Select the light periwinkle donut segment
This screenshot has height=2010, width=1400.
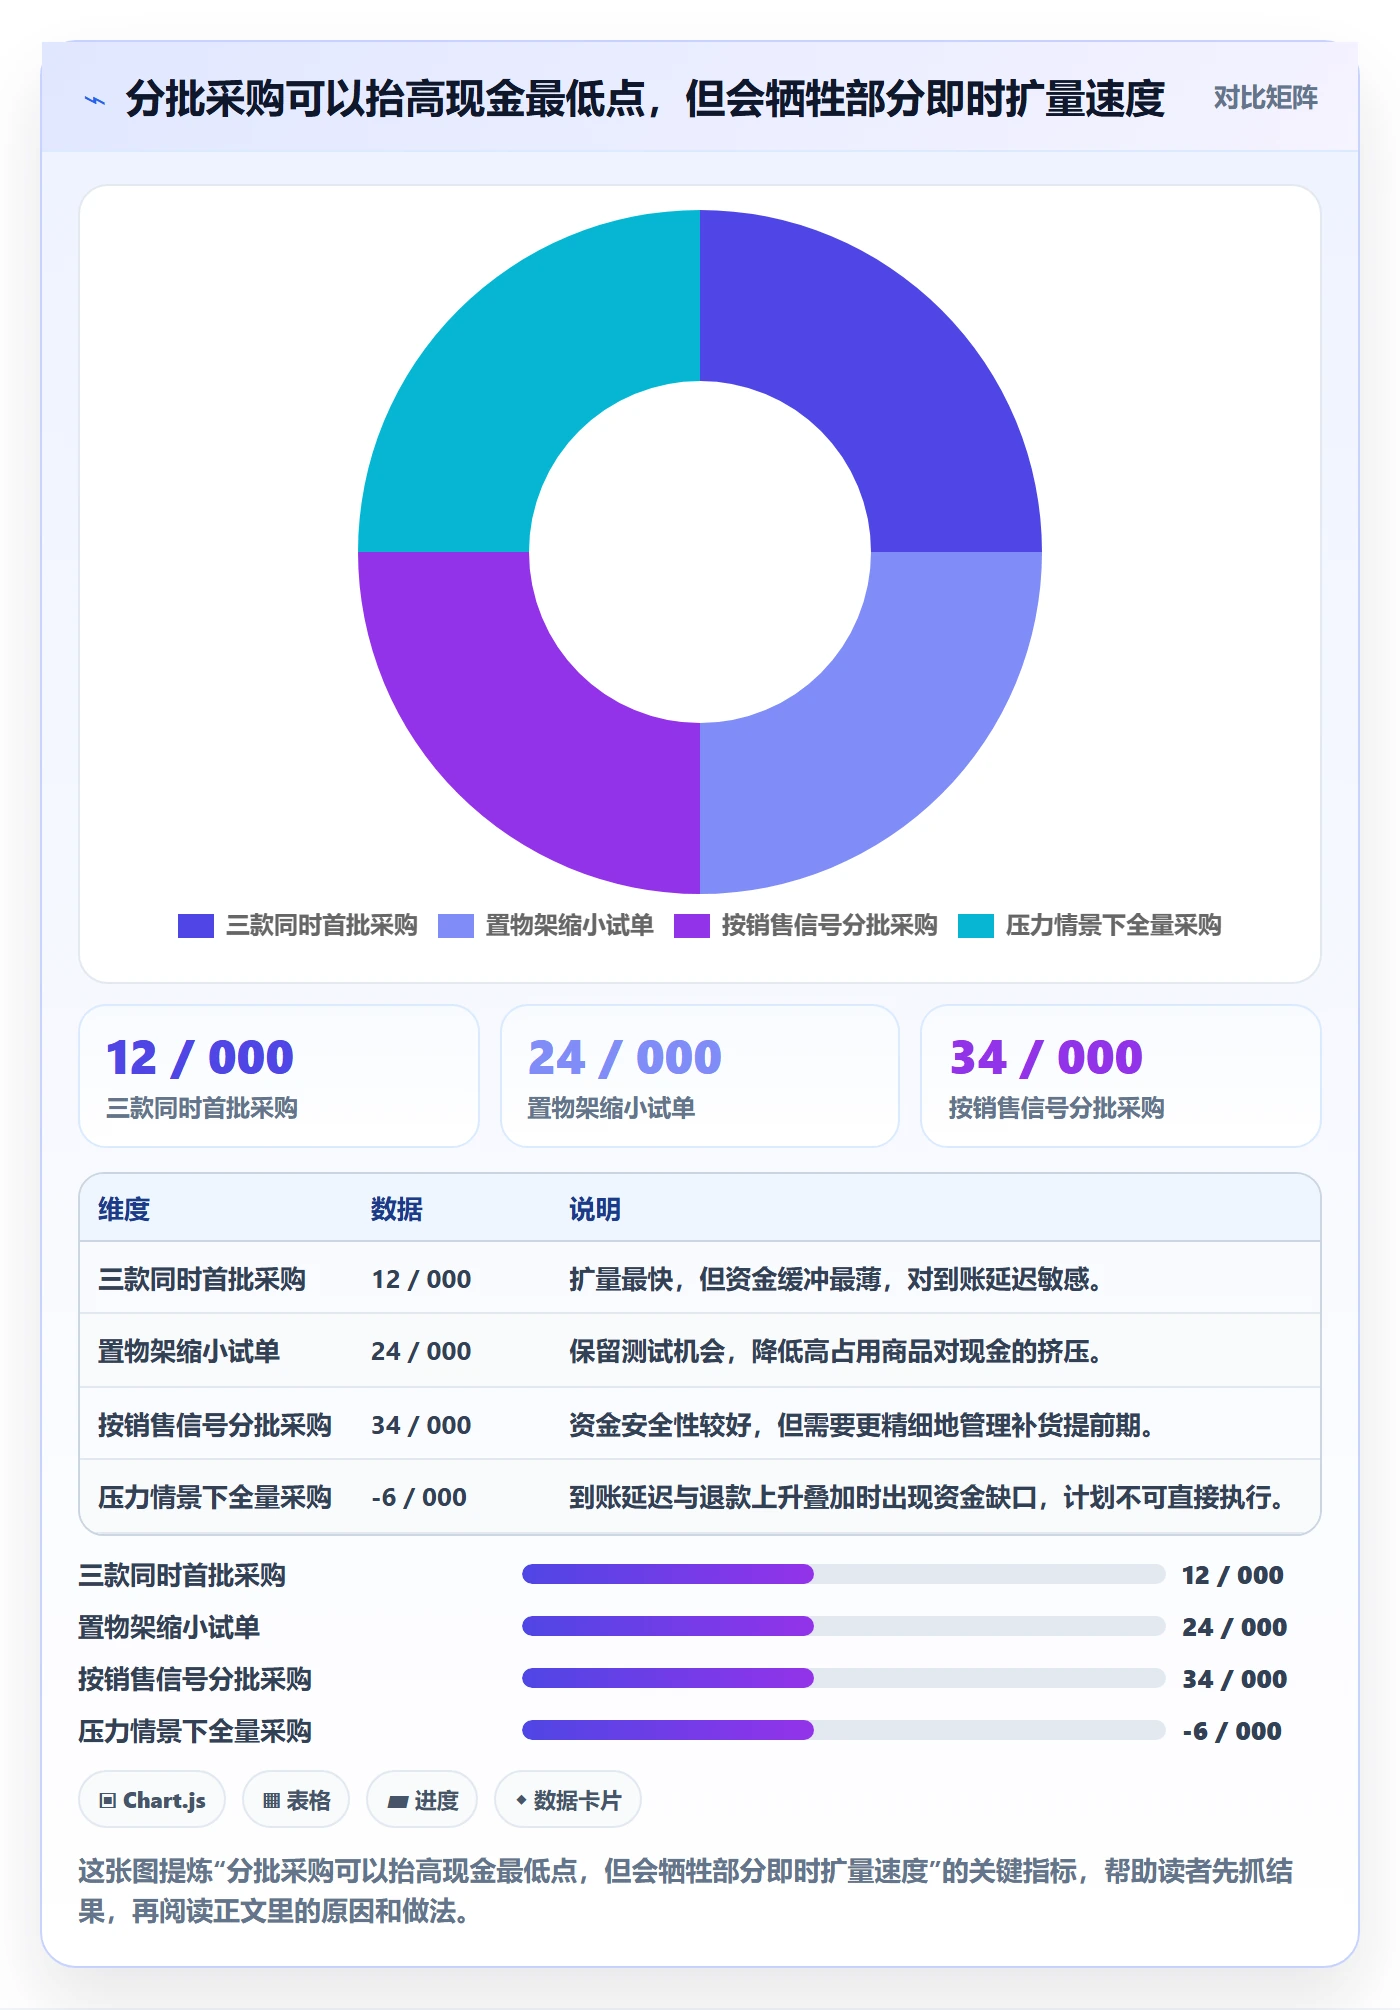point(880,732)
